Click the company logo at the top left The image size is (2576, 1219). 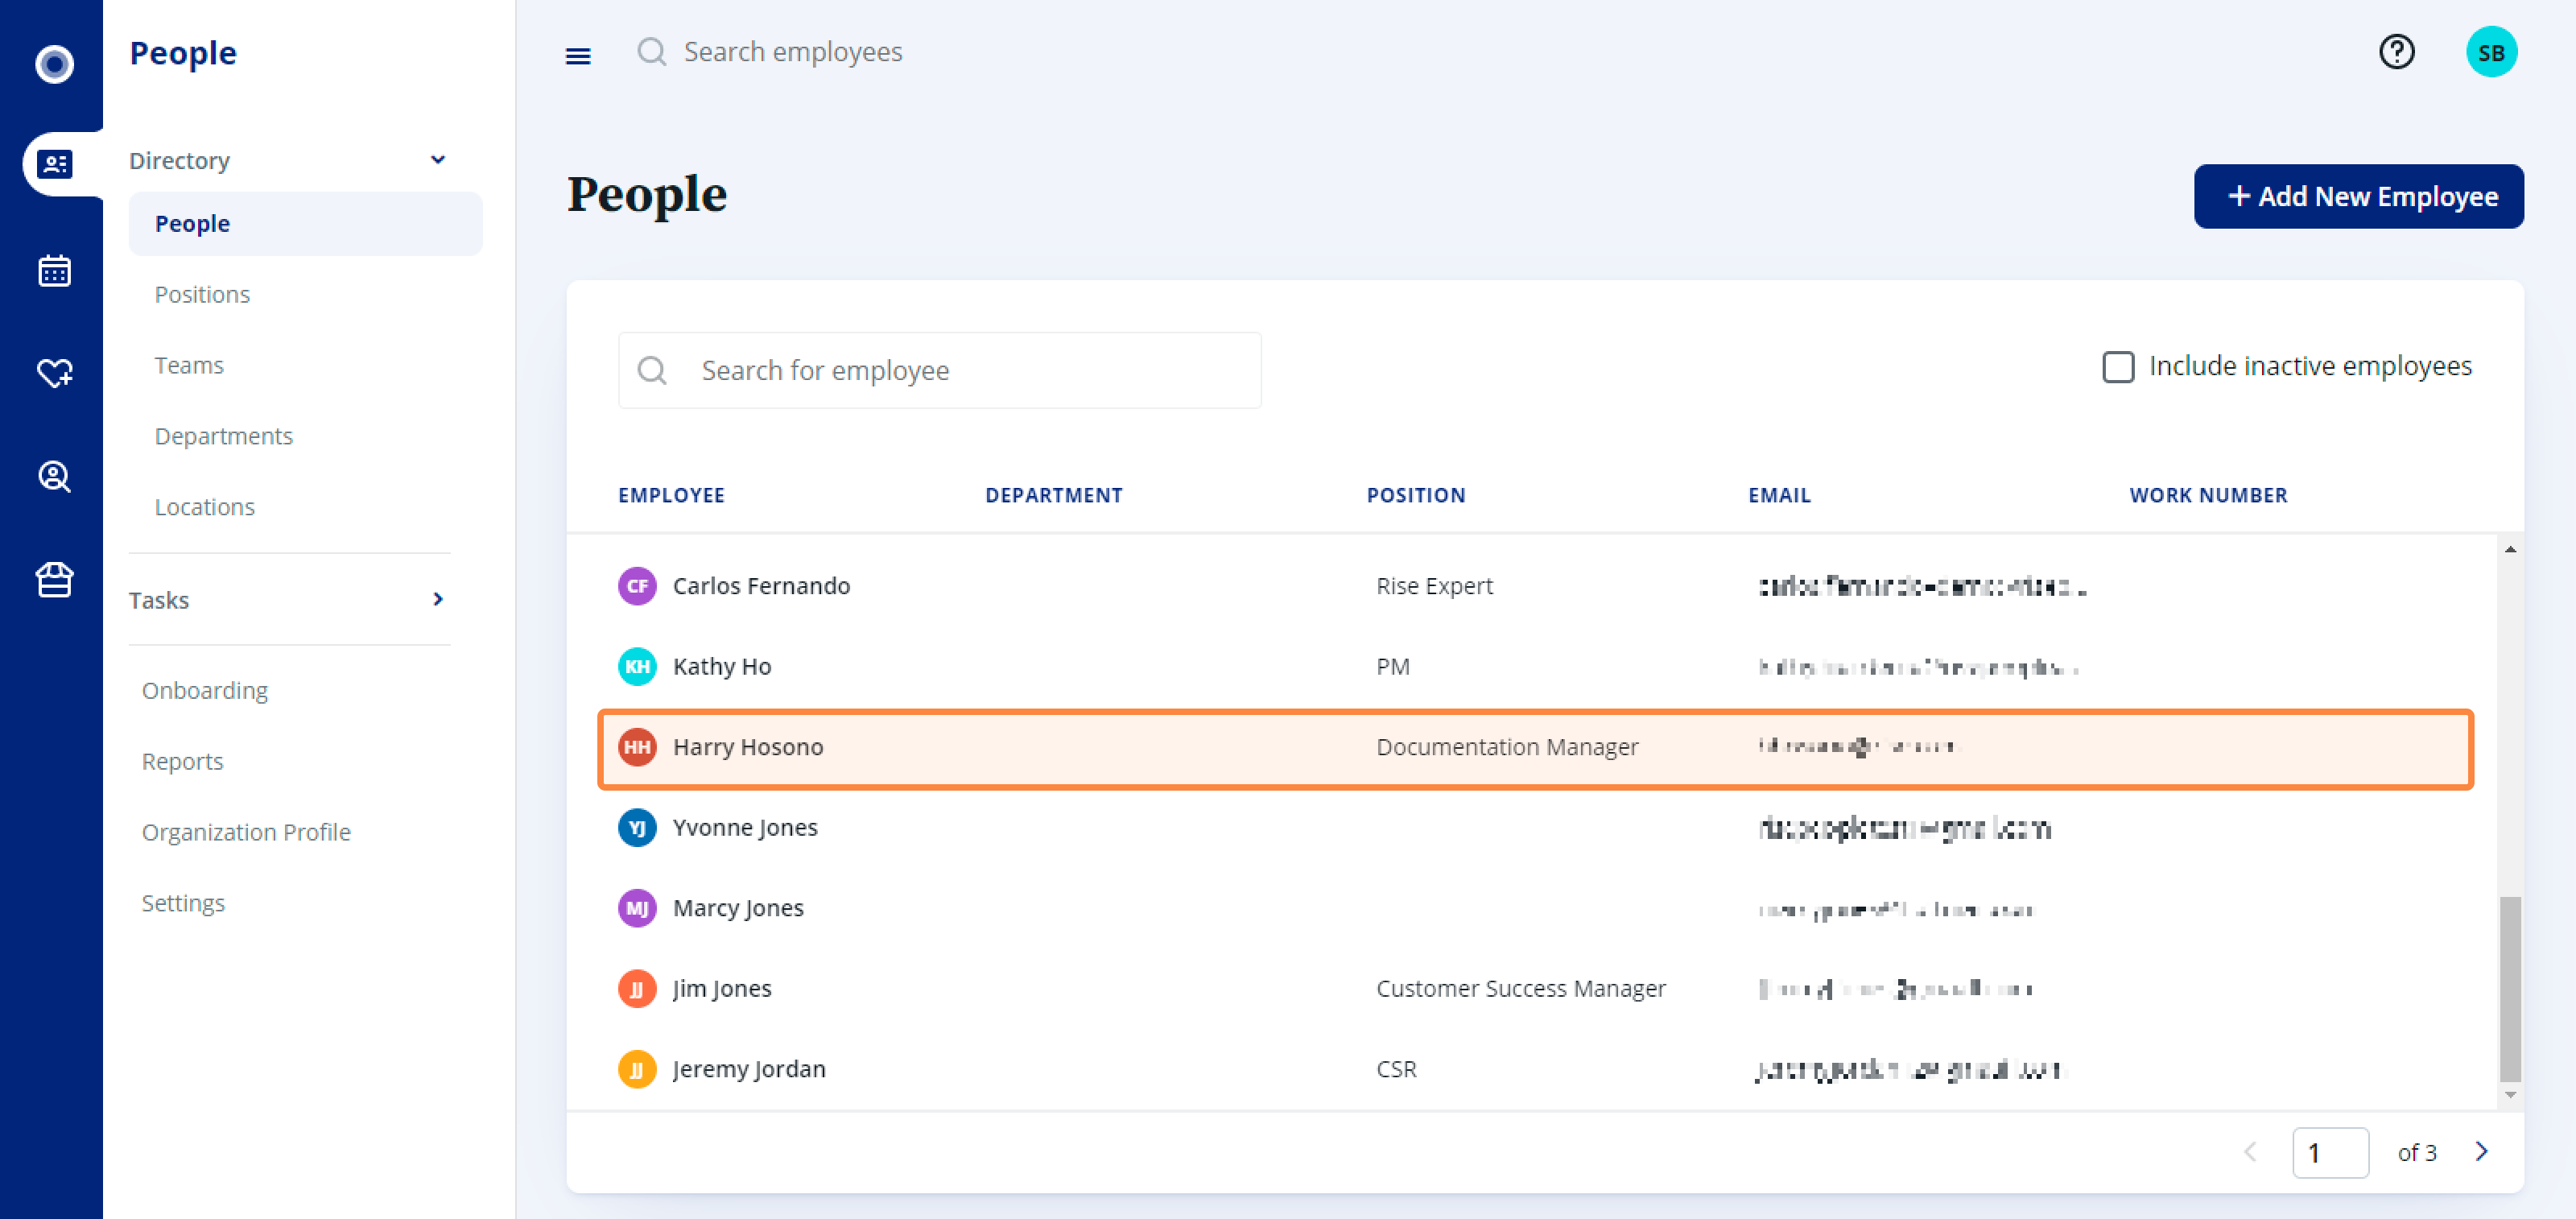[x=53, y=64]
